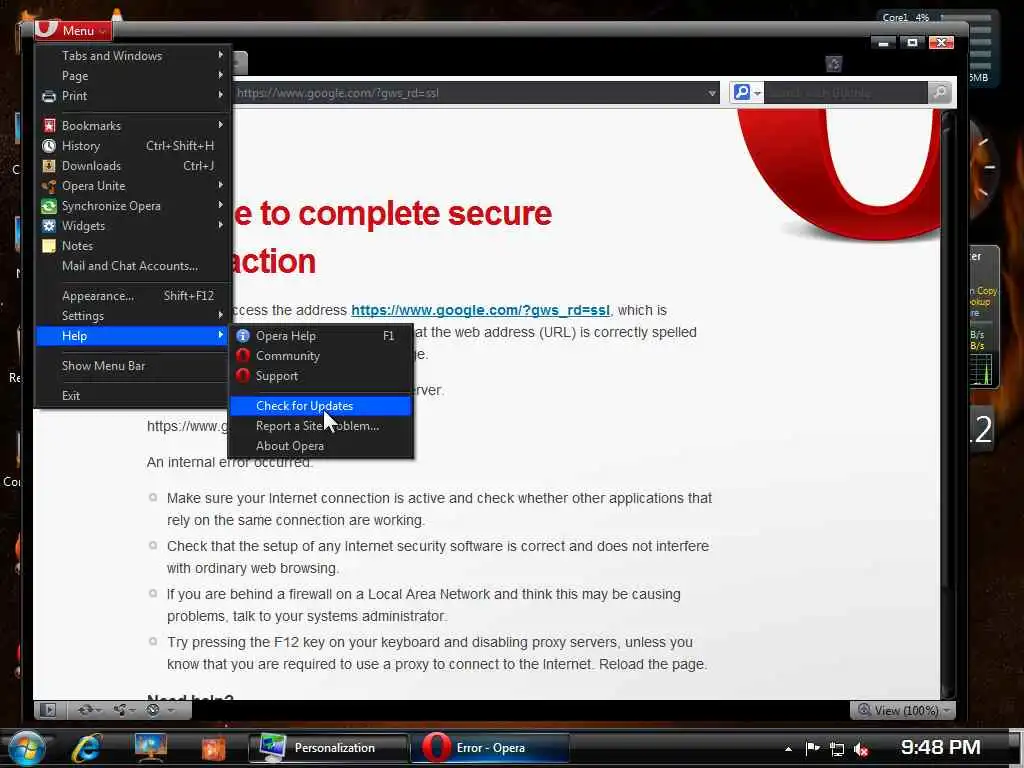This screenshot has height=768, width=1024.
Task: Launch Internet Explorer from taskbar
Action: [x=86, y=748]
